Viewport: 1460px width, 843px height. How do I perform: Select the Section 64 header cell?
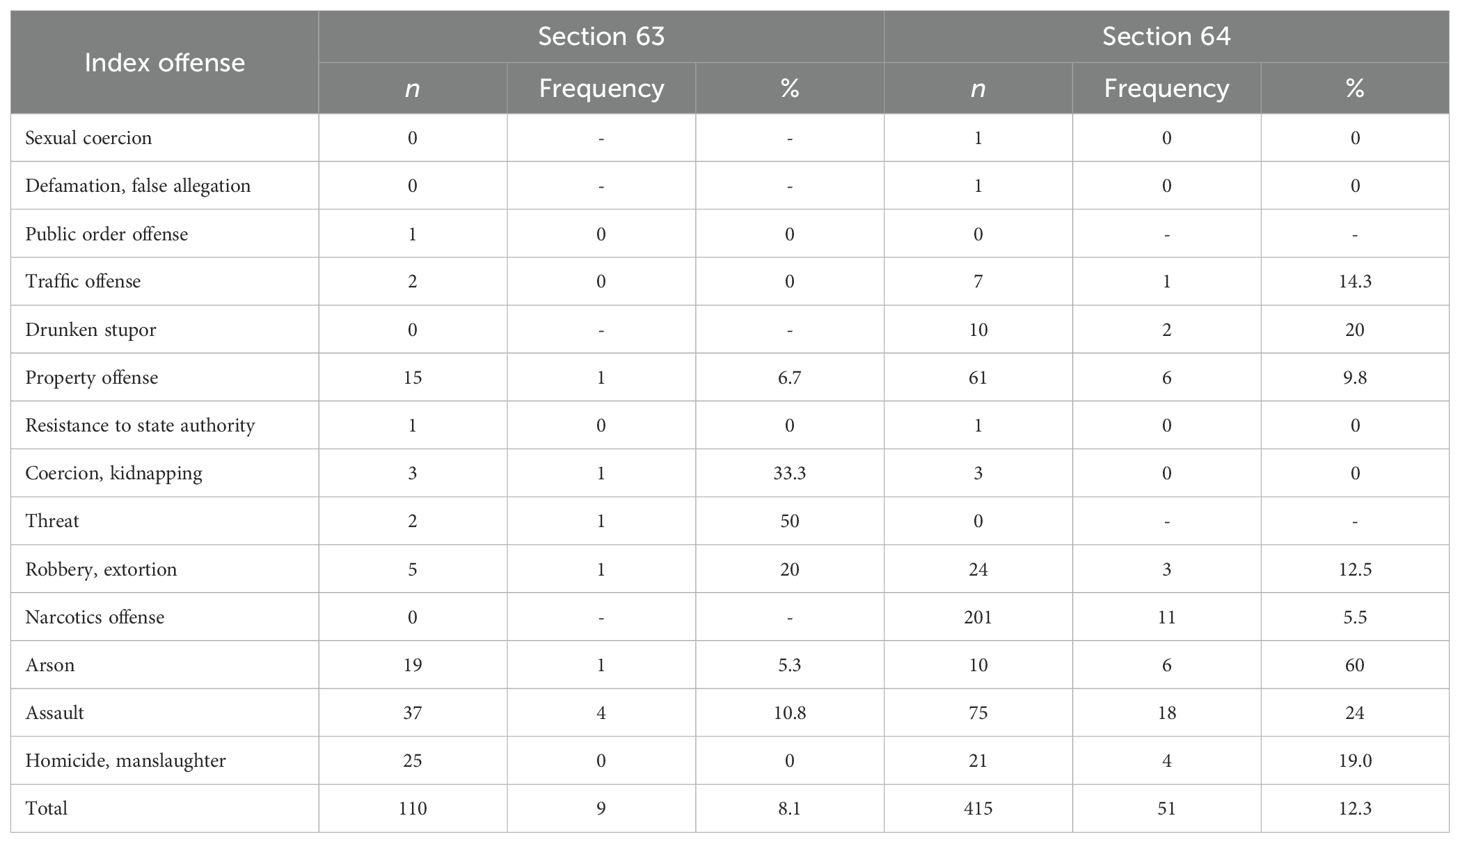(x=1166, y=37)
